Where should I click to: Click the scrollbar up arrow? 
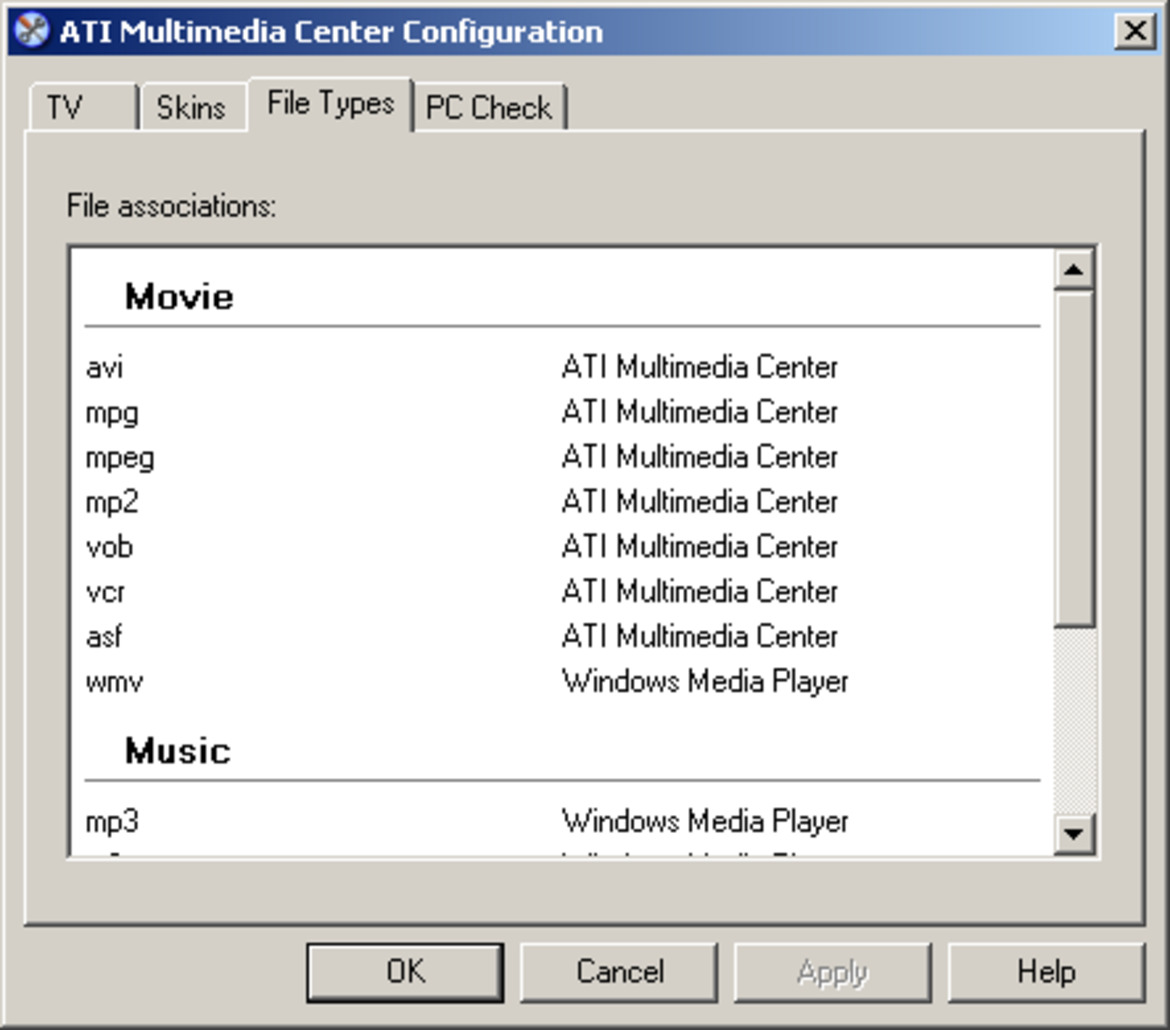[x=1074, y=269]
